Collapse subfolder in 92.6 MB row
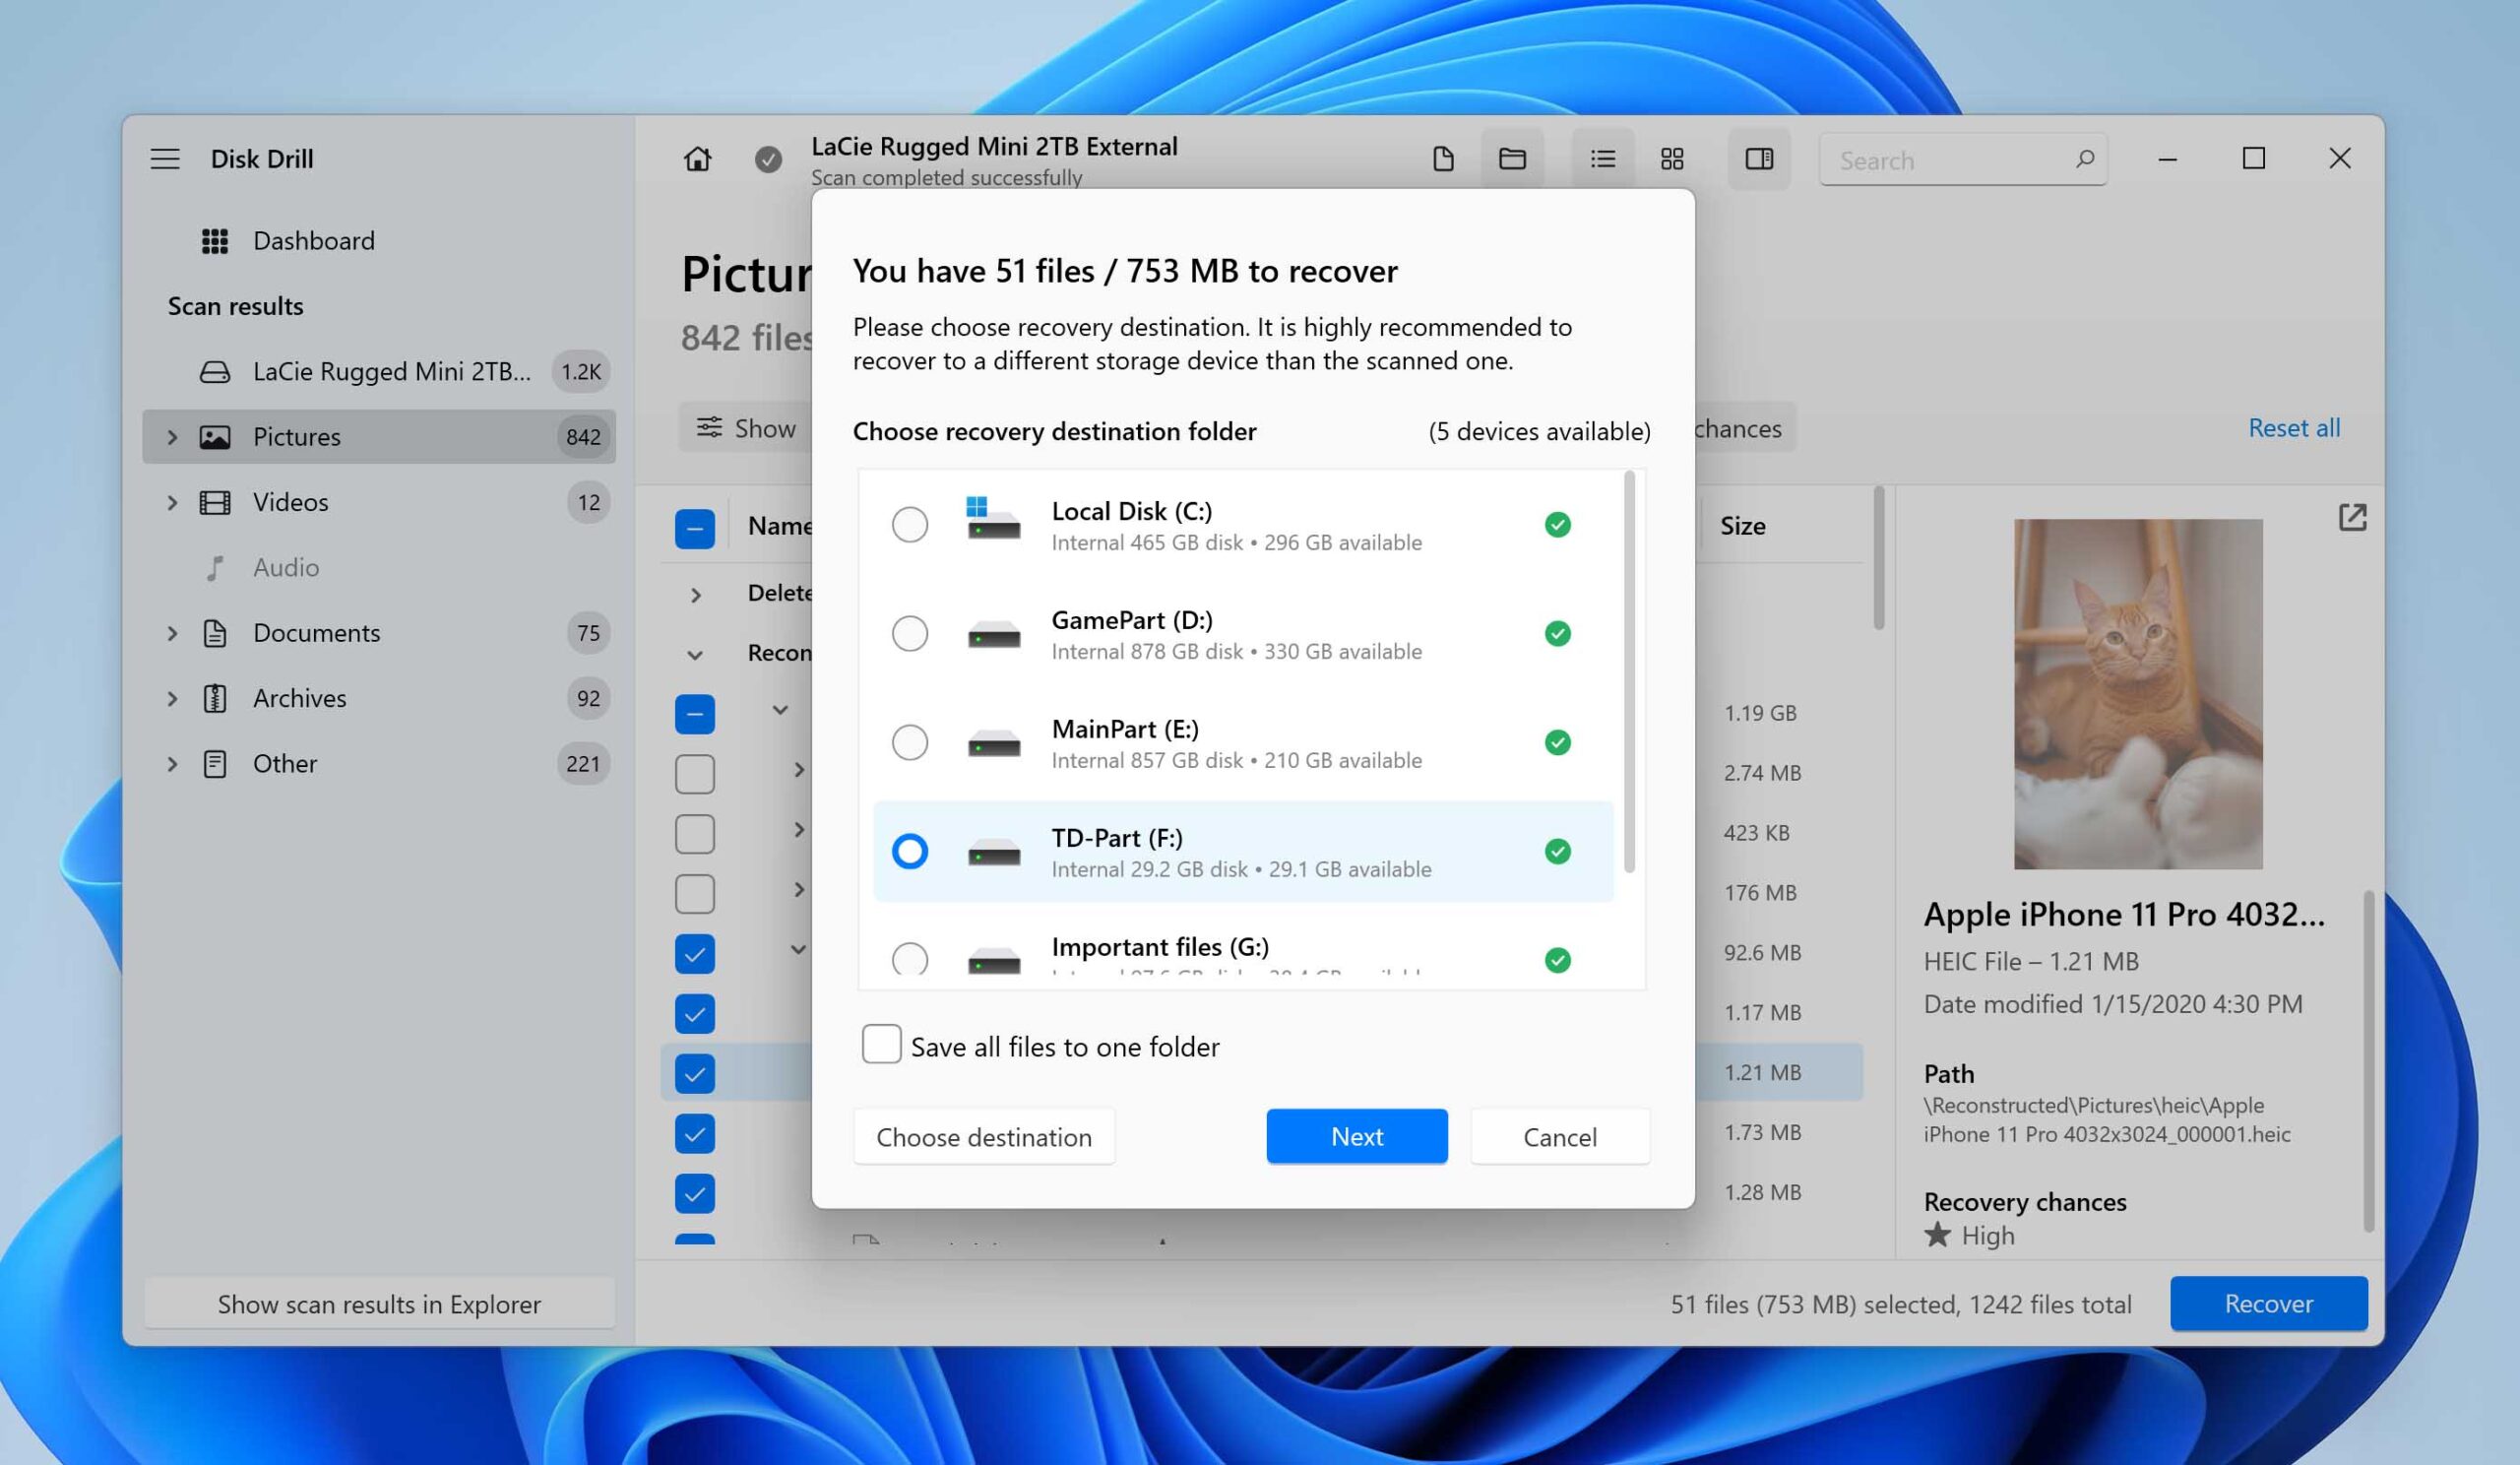The image size is (2520, 1465). [x=798, y=950]
